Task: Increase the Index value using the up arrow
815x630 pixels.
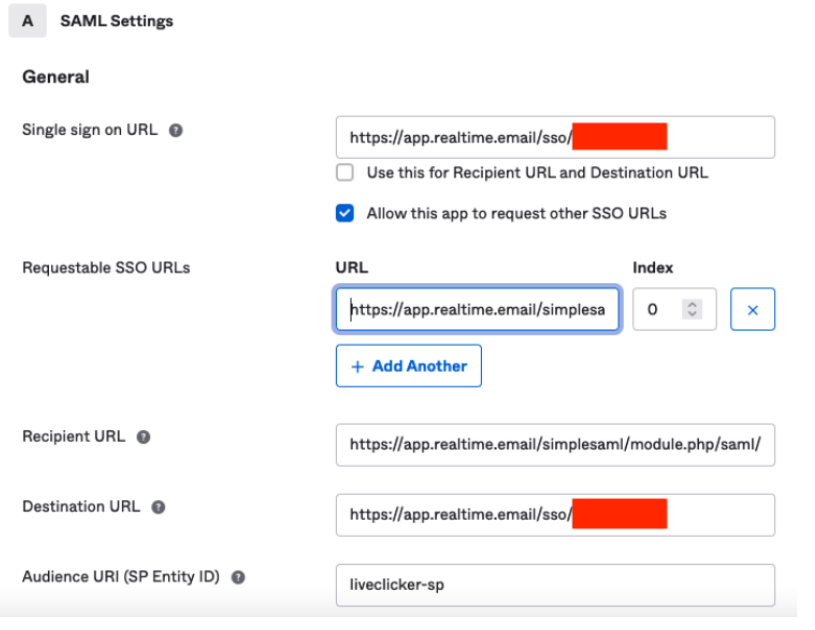Action: click(x=692, y=304)
